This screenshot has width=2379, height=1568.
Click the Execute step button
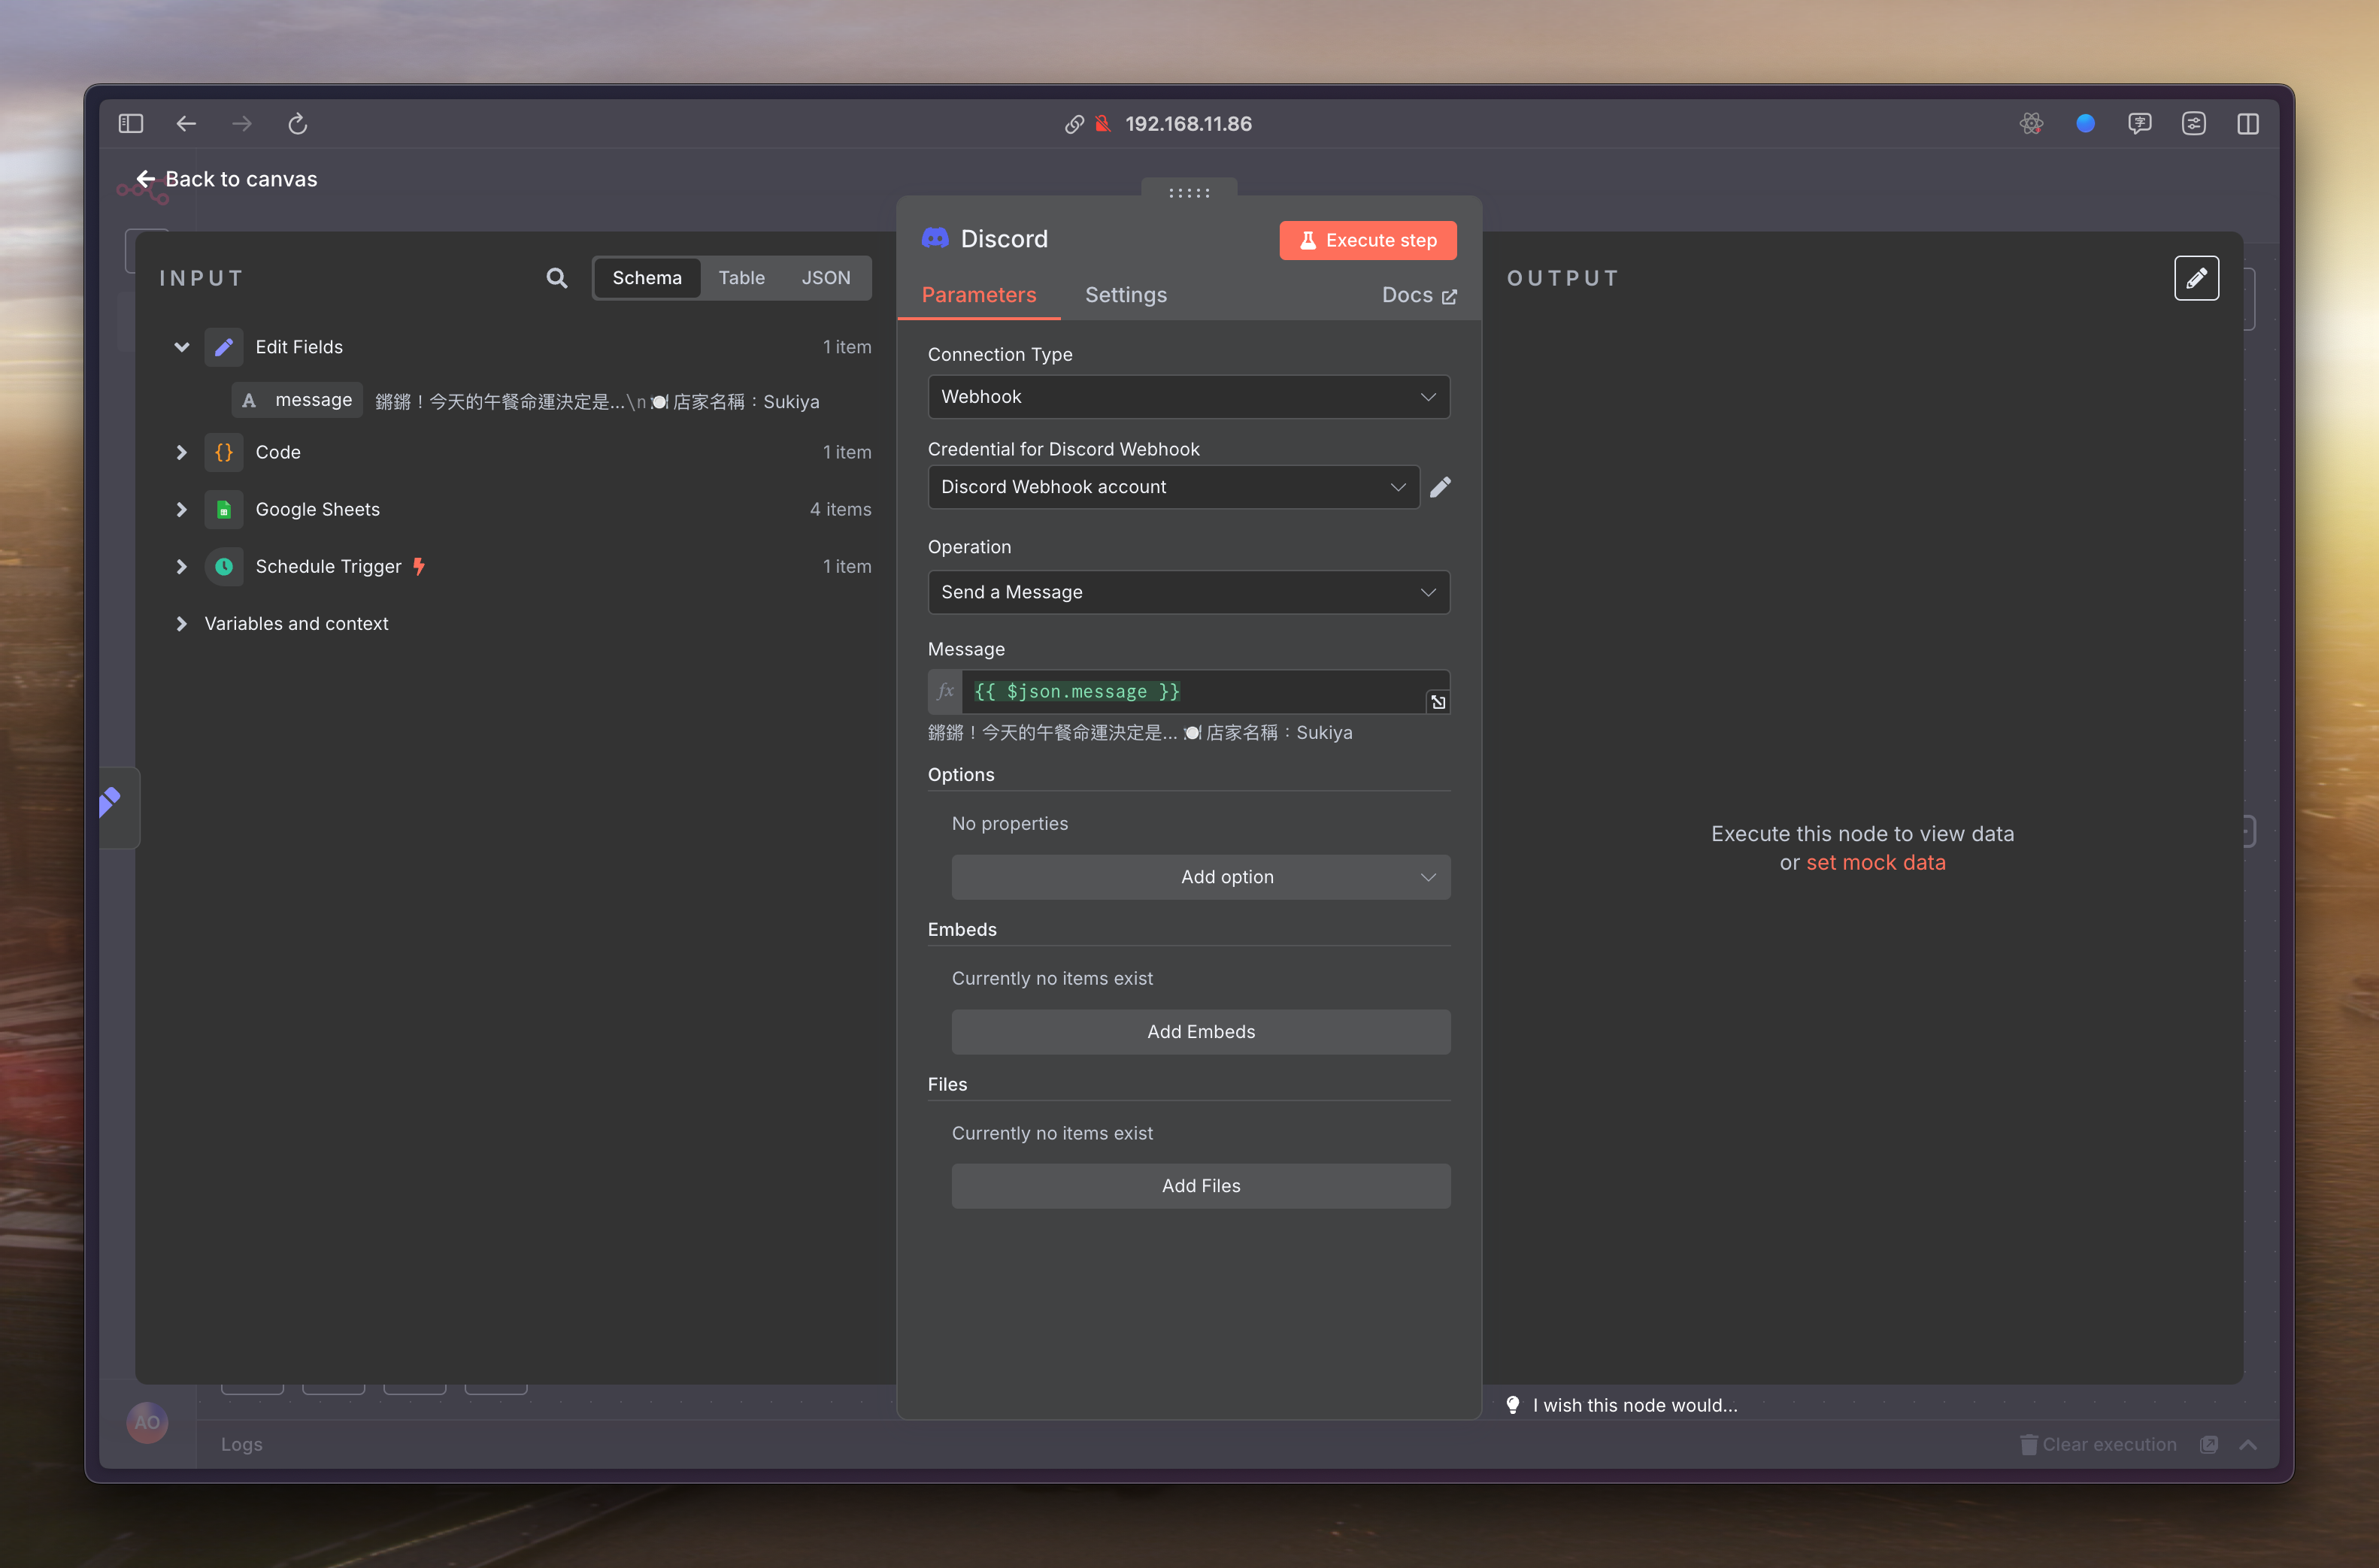tap(1367, 240)
